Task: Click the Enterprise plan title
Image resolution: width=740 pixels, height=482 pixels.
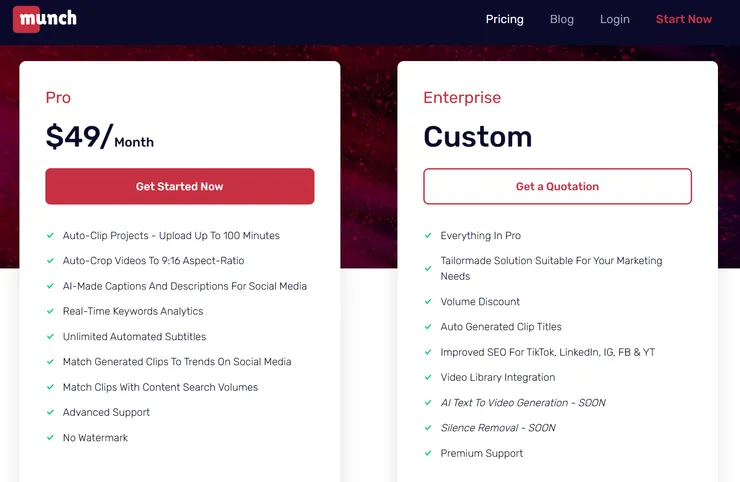Action: pos(462,98)
